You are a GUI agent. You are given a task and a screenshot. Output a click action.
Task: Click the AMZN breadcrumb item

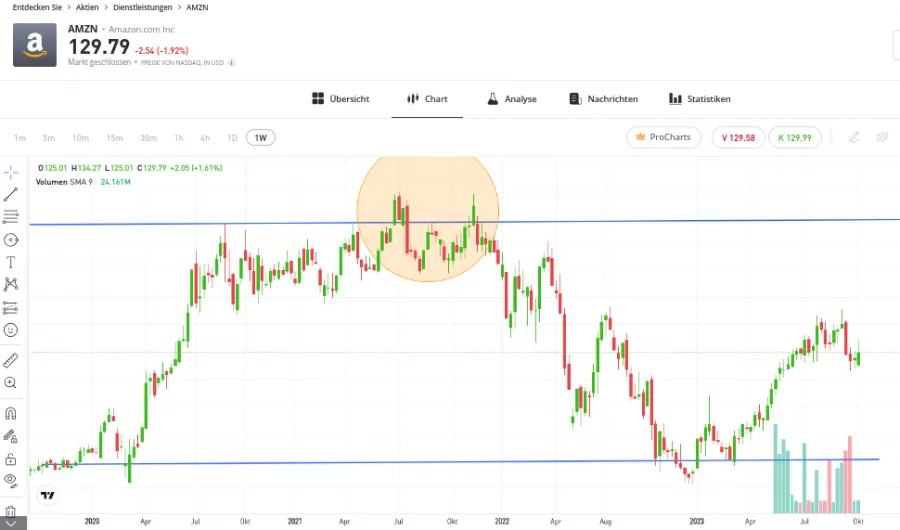tap(197, 7)
